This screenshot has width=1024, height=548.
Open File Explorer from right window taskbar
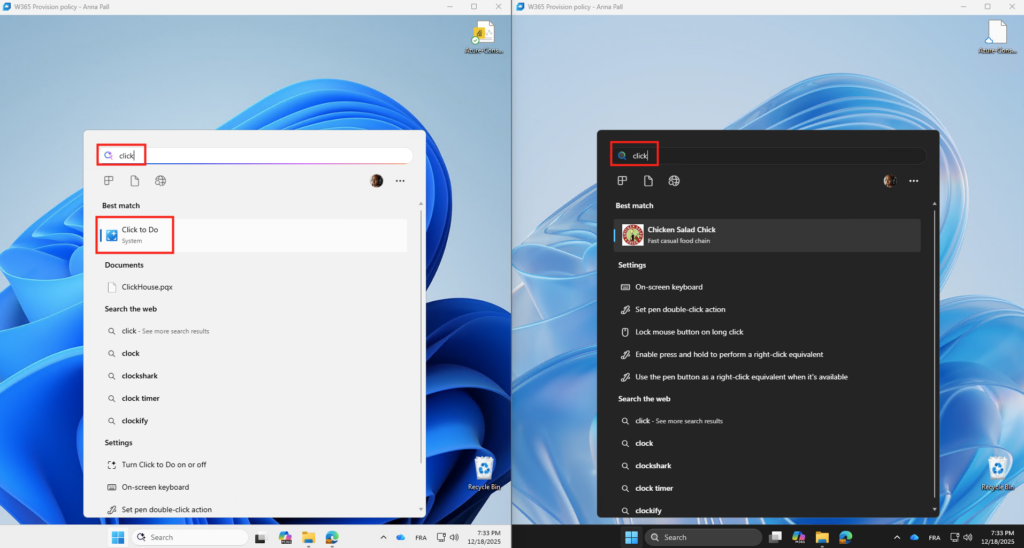pos(821,537)
